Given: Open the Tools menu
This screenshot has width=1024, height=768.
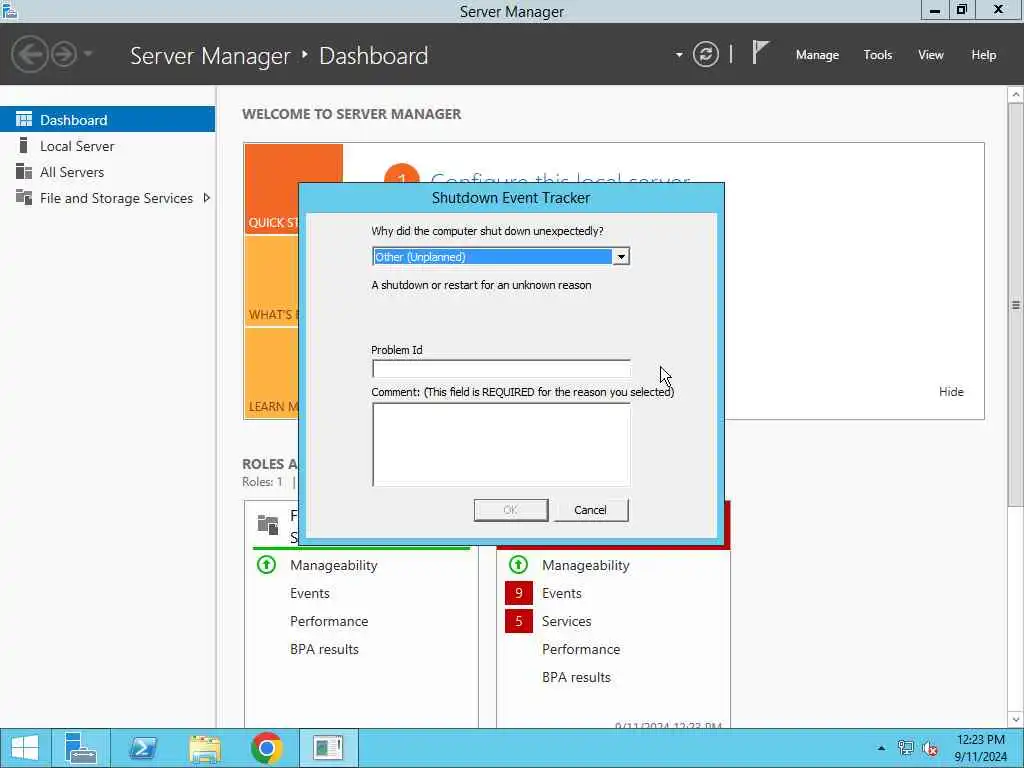Looking at the screenshot, I should click(878, 55).
